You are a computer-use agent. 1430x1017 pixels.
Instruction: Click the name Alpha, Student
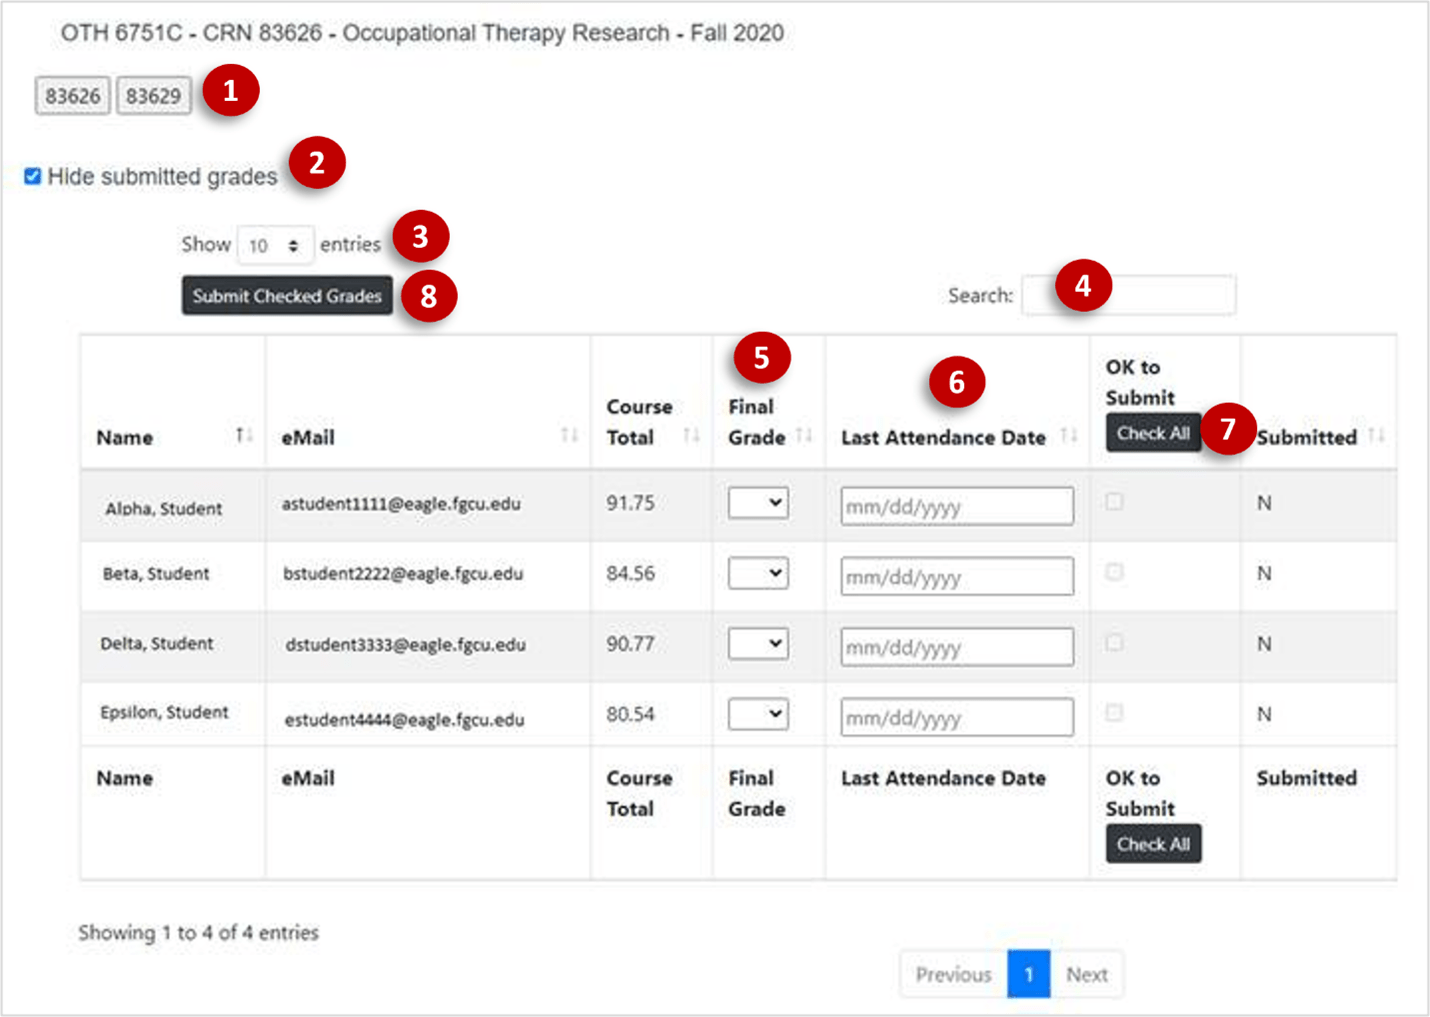164,509
